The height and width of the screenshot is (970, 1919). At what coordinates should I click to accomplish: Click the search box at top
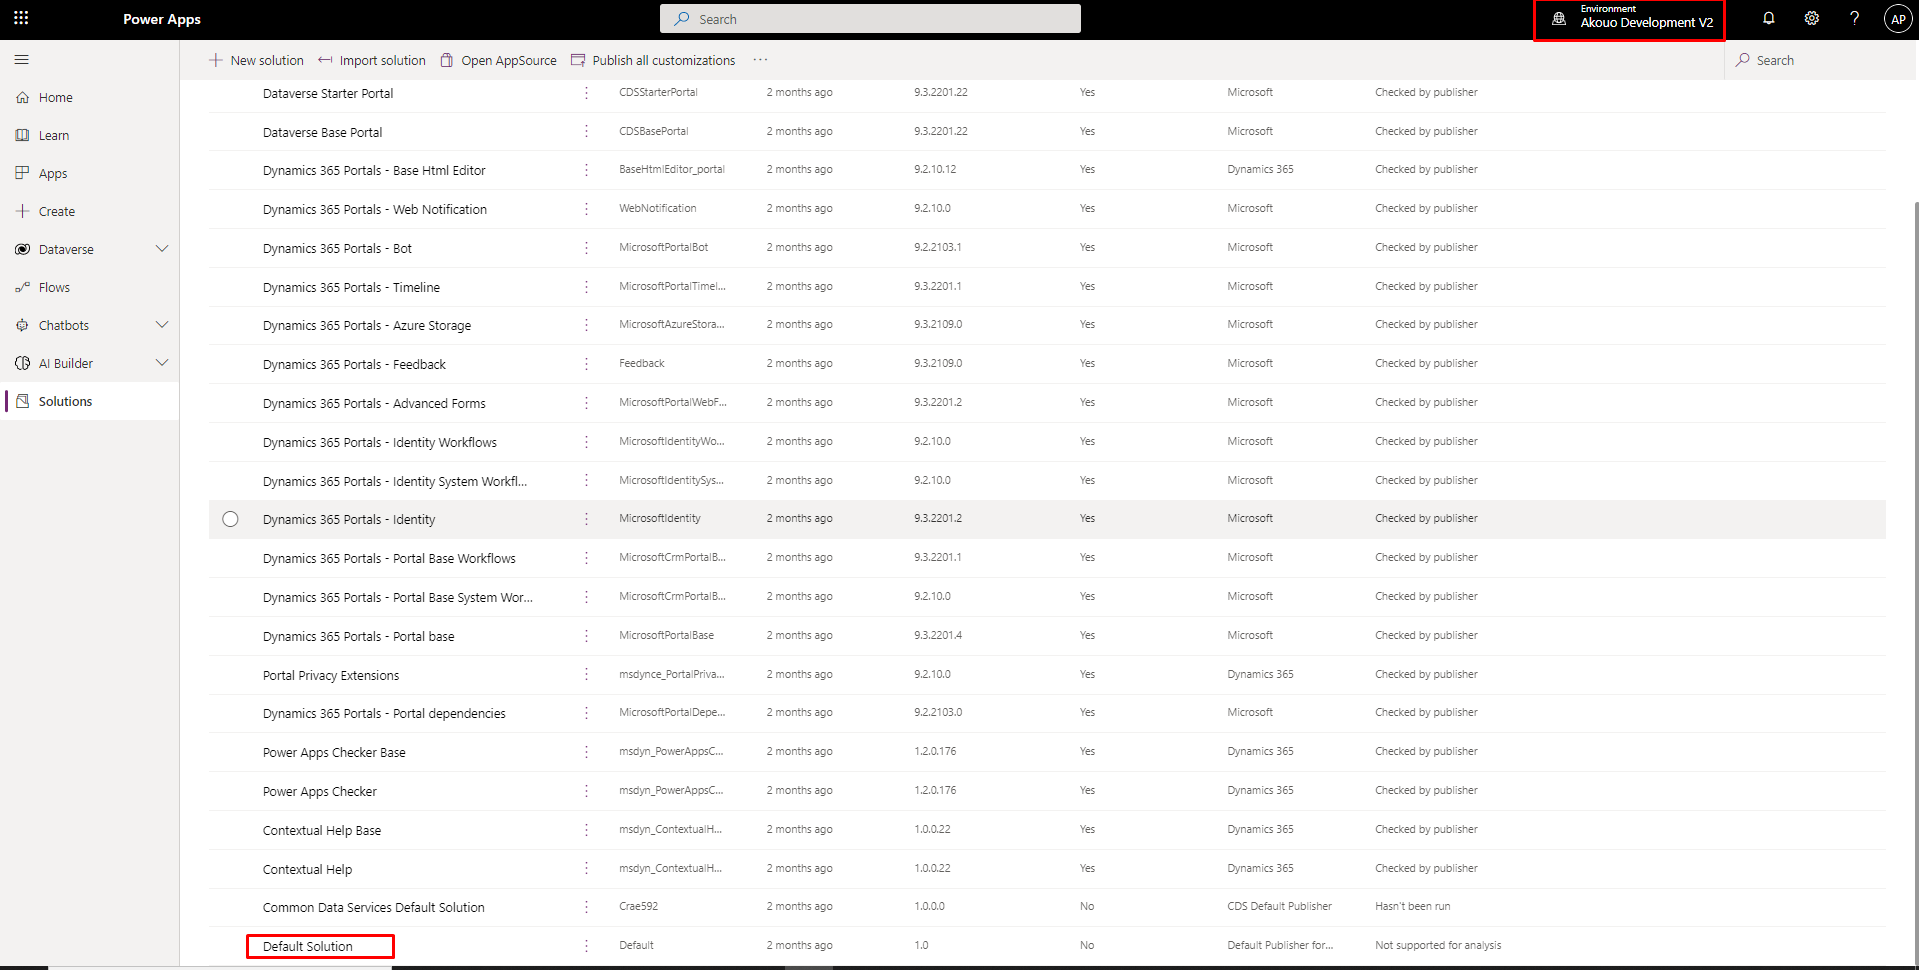click(869, 18)
